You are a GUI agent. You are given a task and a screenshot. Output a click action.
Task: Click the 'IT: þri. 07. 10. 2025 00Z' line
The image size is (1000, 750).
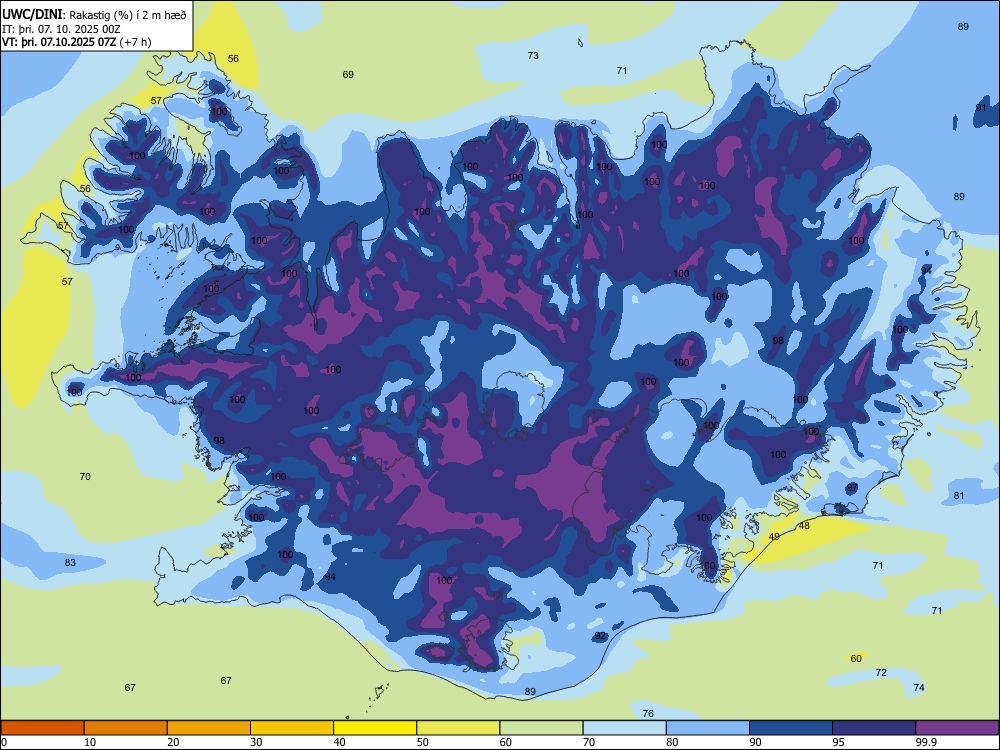(61, 29)
